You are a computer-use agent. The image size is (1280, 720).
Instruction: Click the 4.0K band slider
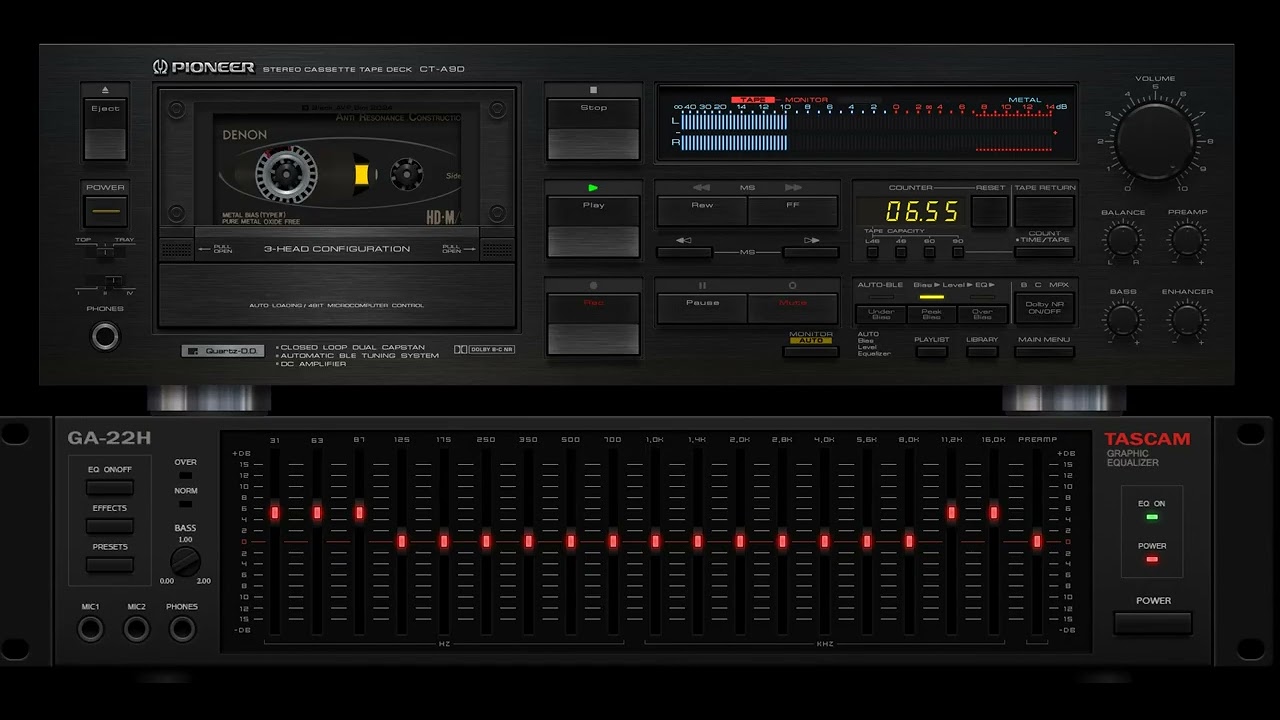click(825, 541)
